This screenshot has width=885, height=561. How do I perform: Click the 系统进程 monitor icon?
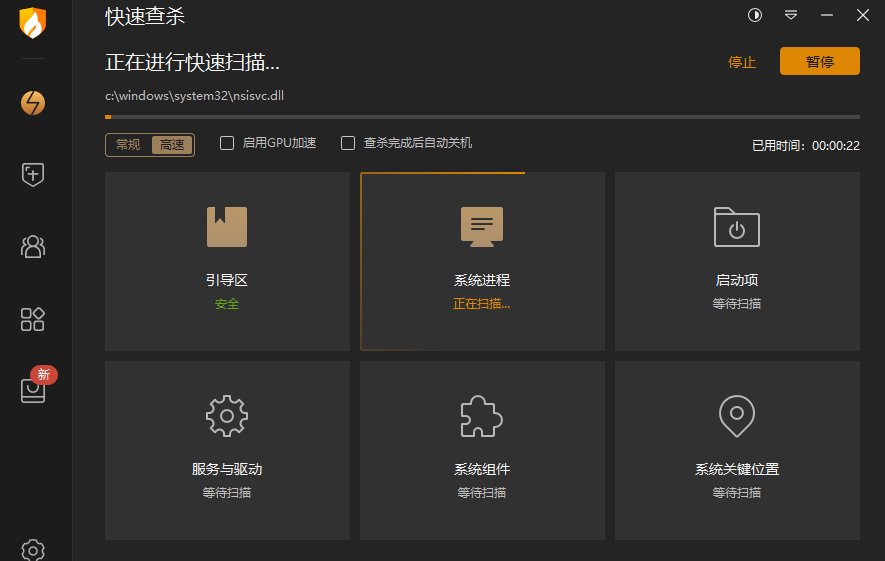coord(482,227)
